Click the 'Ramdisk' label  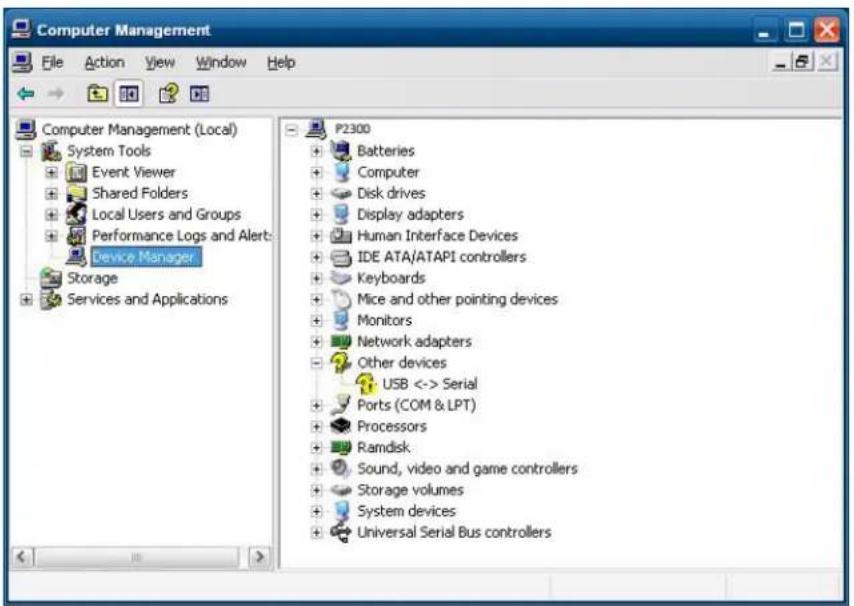383,448
